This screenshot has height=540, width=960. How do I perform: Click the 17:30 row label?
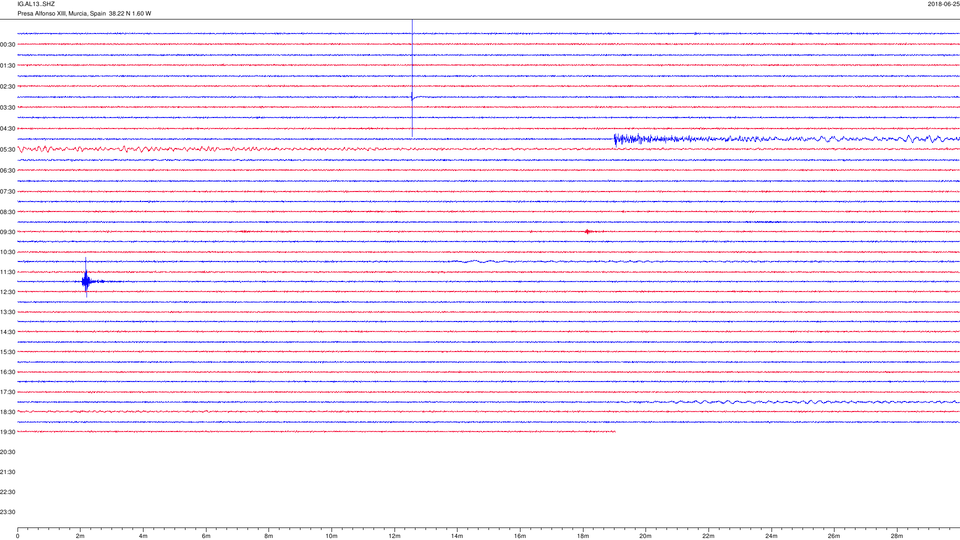pyautogui.click(x=7, y=392)
